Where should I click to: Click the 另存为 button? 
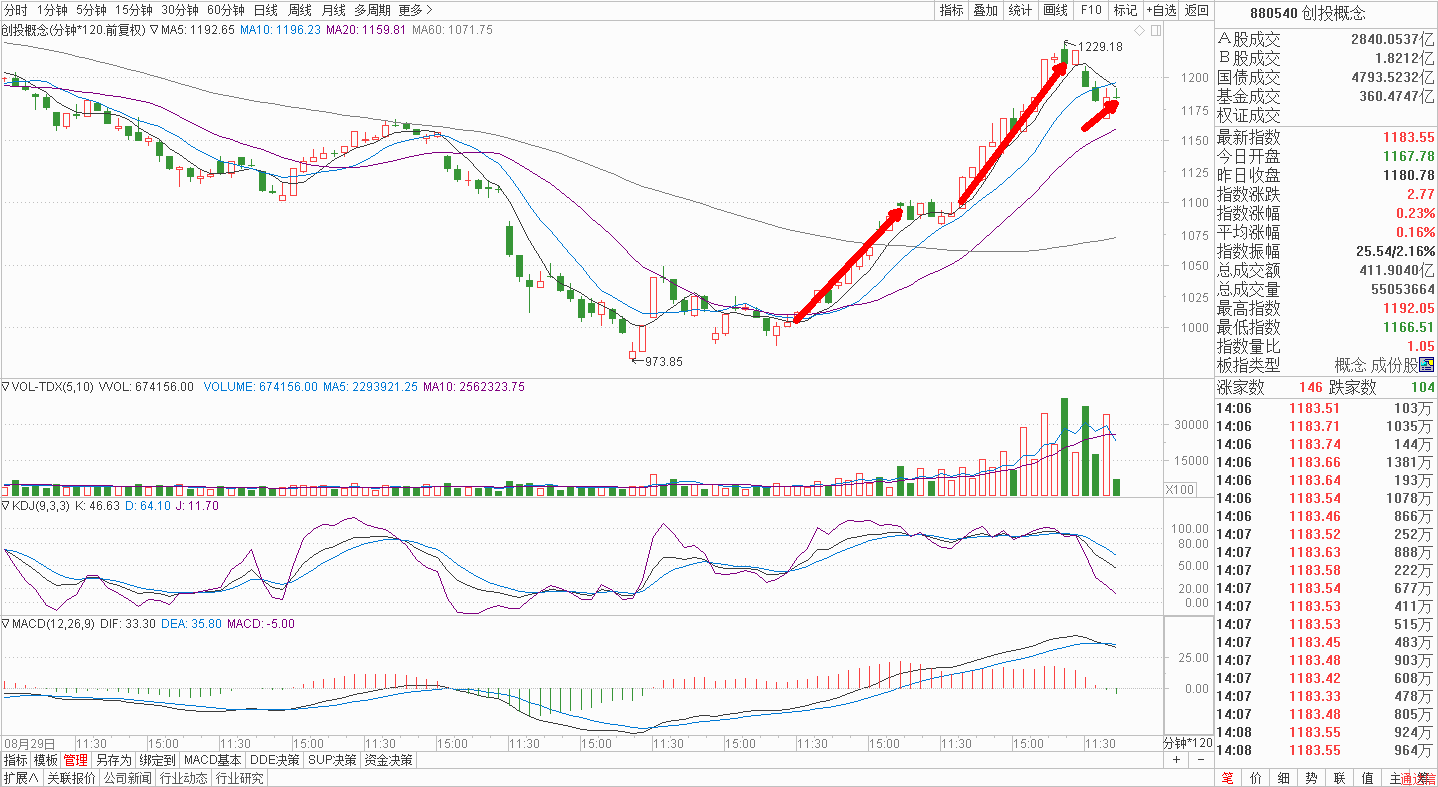(x=113, y=760)
